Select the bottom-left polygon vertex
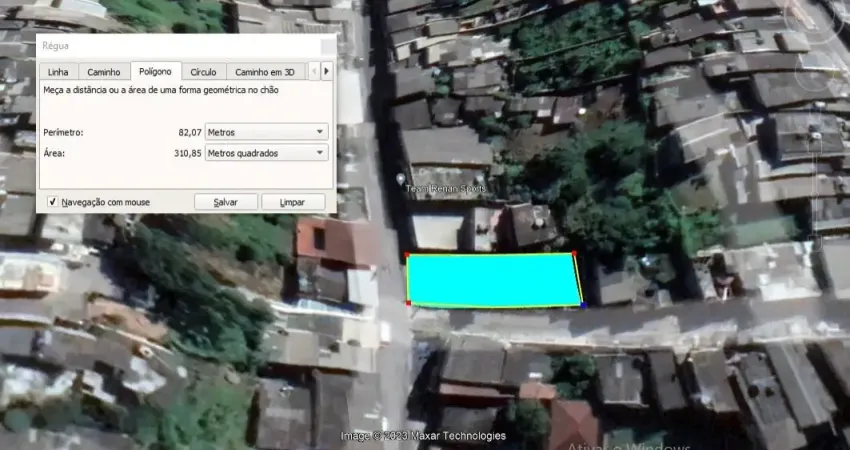The width and height of the screenshot is (850, 450). pos(408,303)
